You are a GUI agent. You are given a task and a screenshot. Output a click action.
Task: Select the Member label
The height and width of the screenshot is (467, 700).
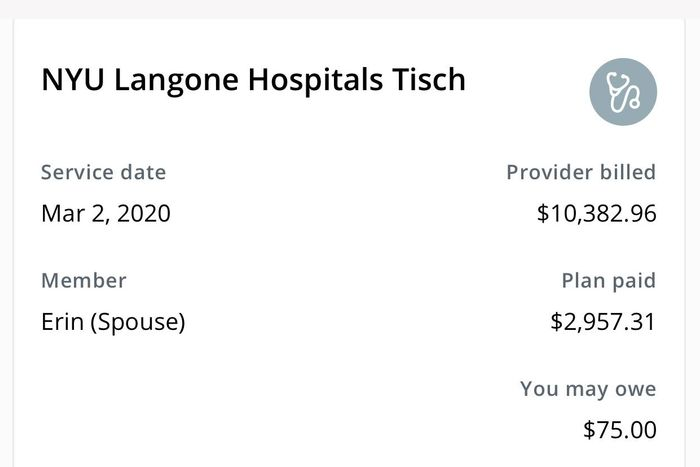point(83,281)
